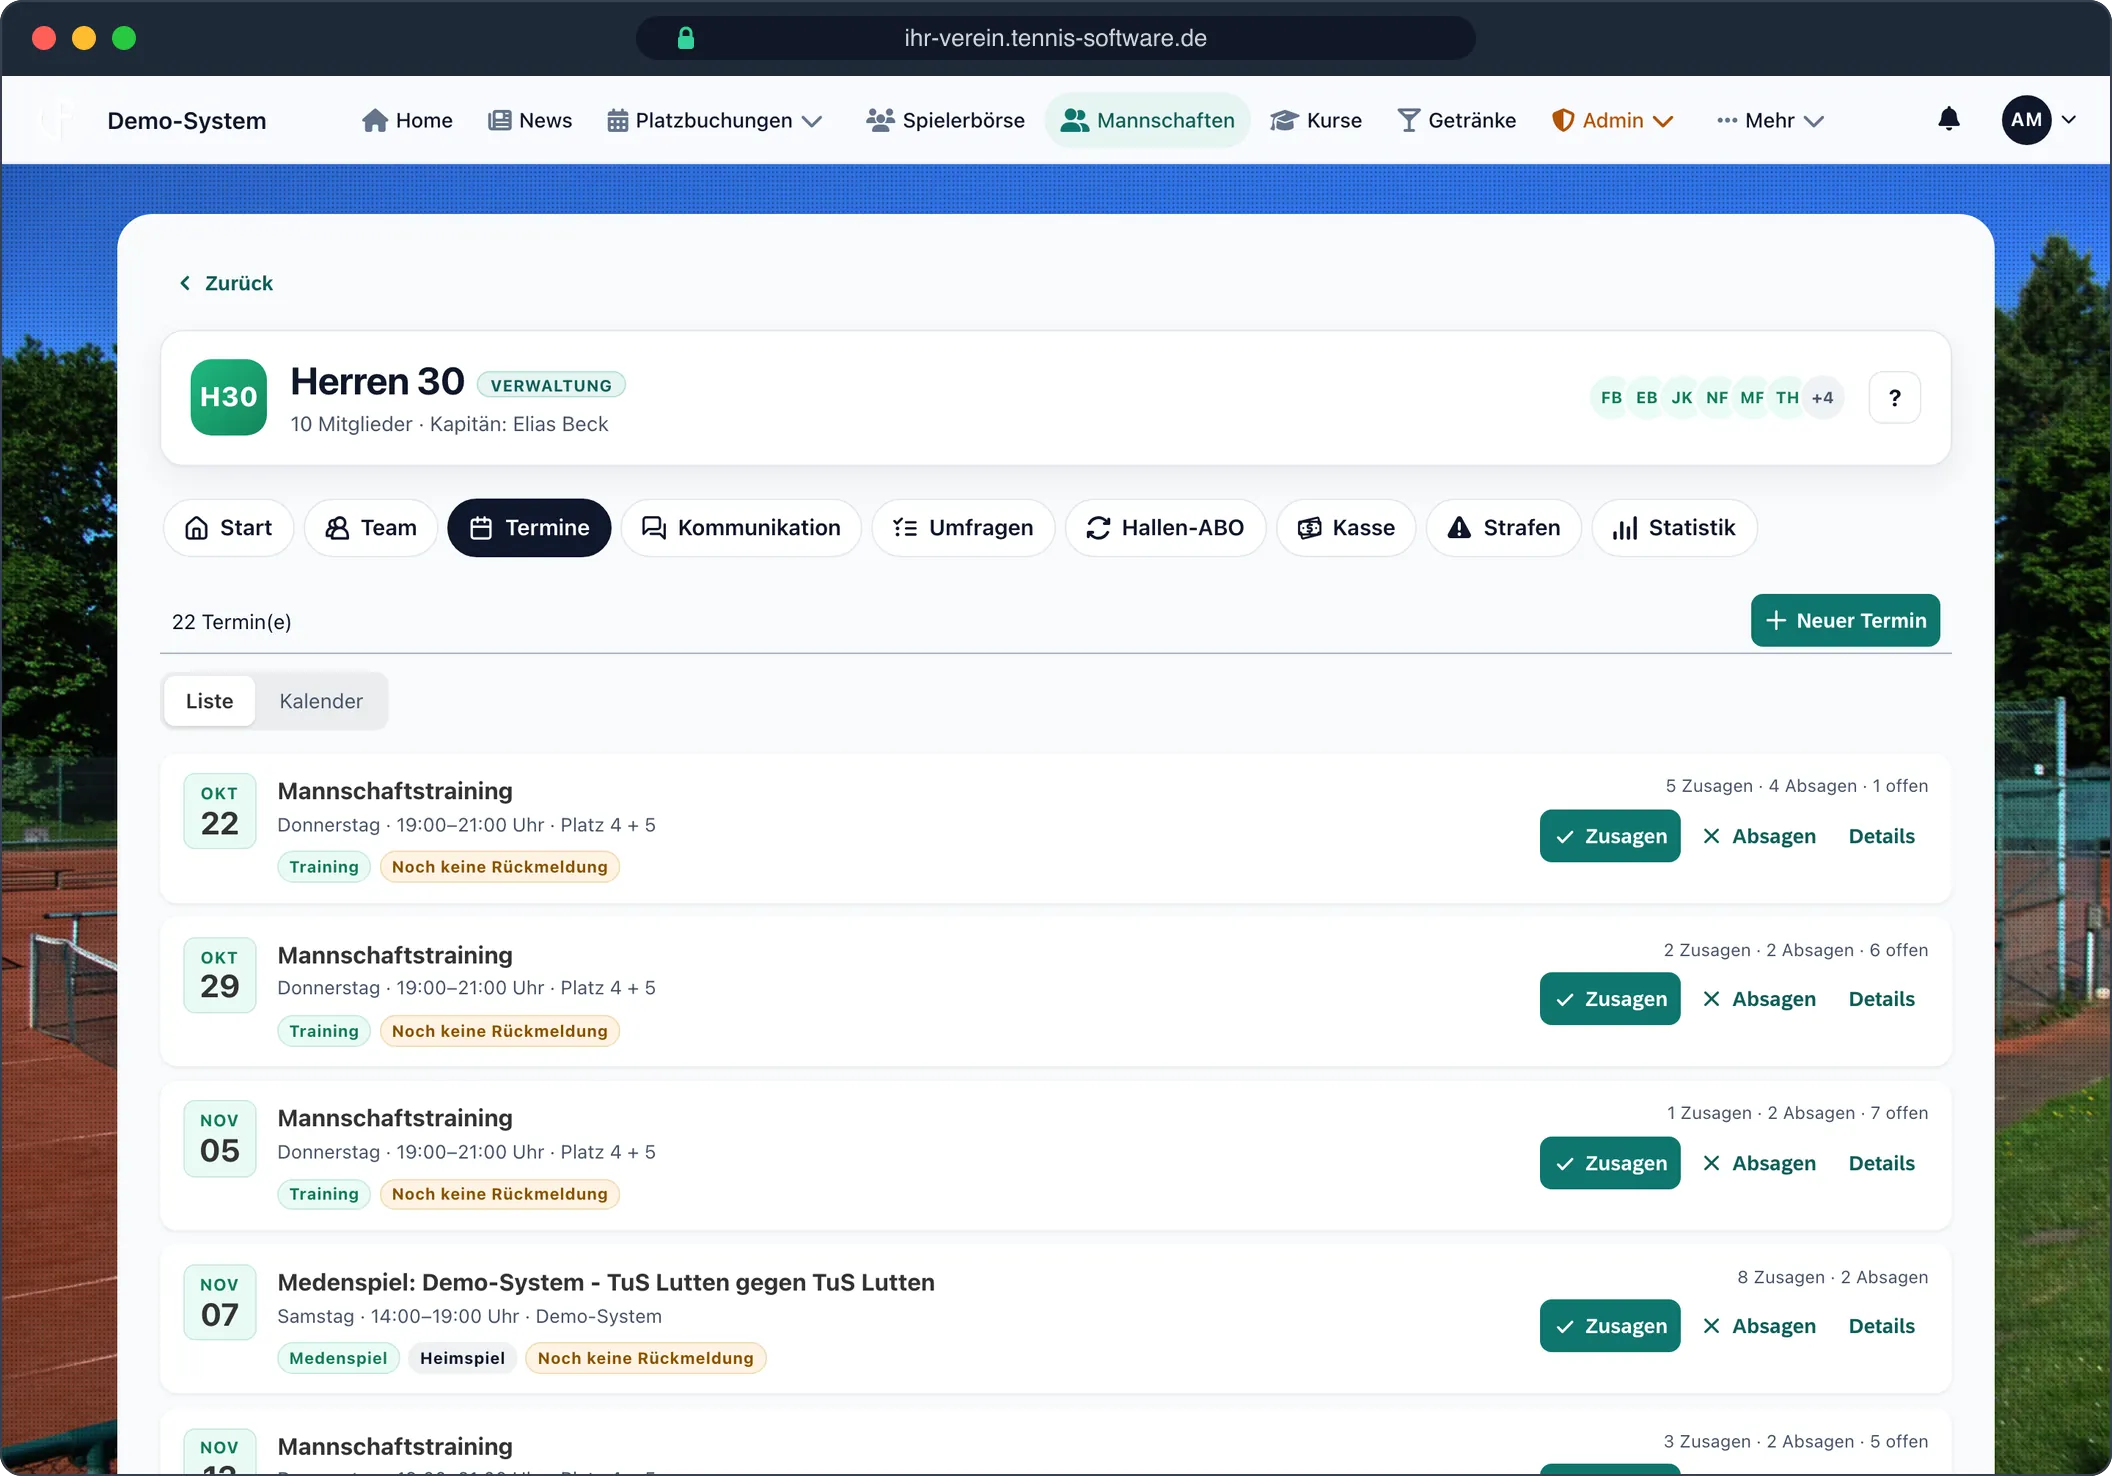Open the Admin dropdown menu
The height and width of the screenshot is (1476, 2112).
1612,120
